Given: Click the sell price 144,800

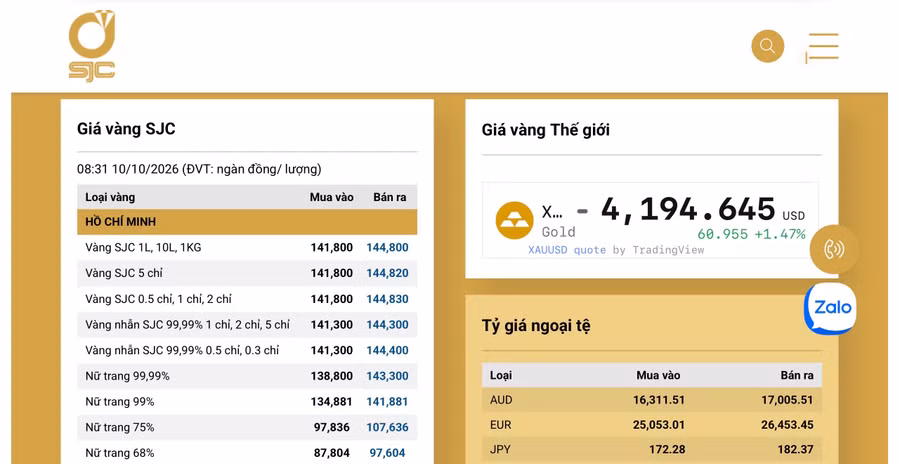Looking at the screenshot, I should [x=387, y=248].
